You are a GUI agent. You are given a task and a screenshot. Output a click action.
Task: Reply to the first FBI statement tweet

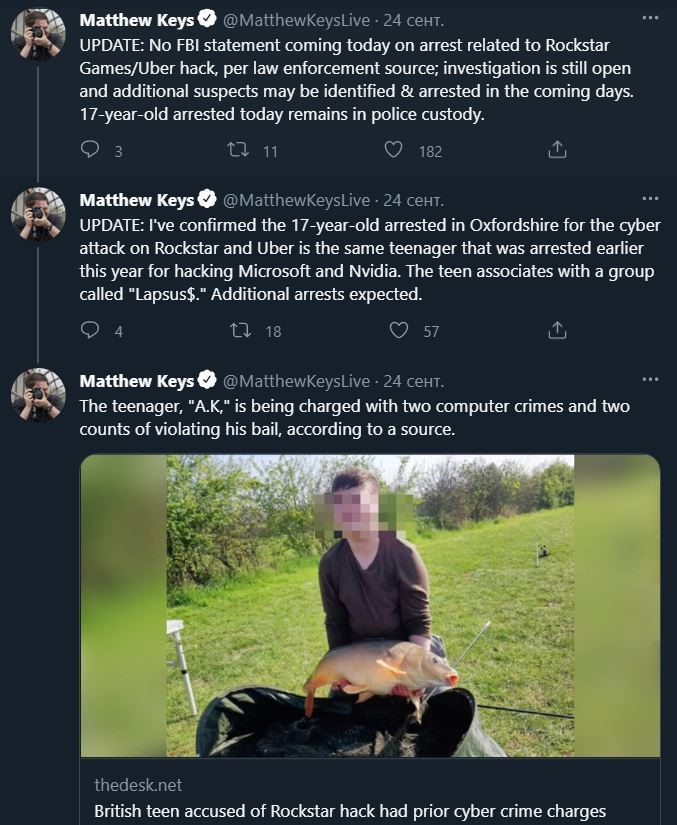point(91,150)
